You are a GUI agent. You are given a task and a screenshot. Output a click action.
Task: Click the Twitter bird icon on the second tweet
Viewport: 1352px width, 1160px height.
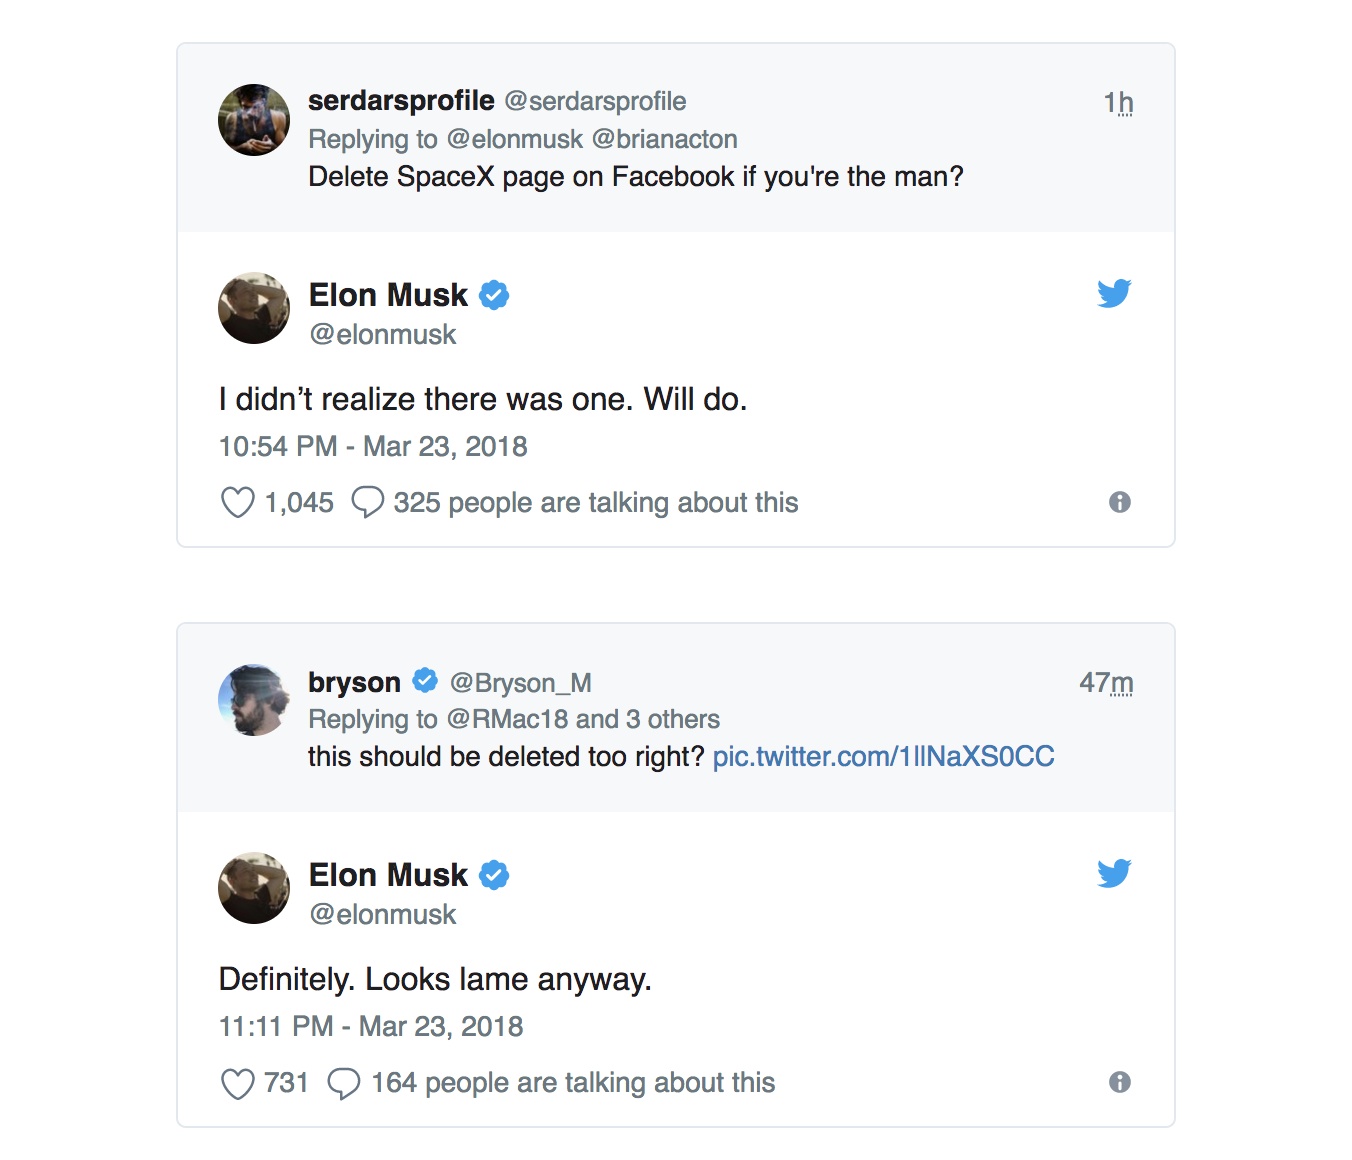click(1114, 873)
